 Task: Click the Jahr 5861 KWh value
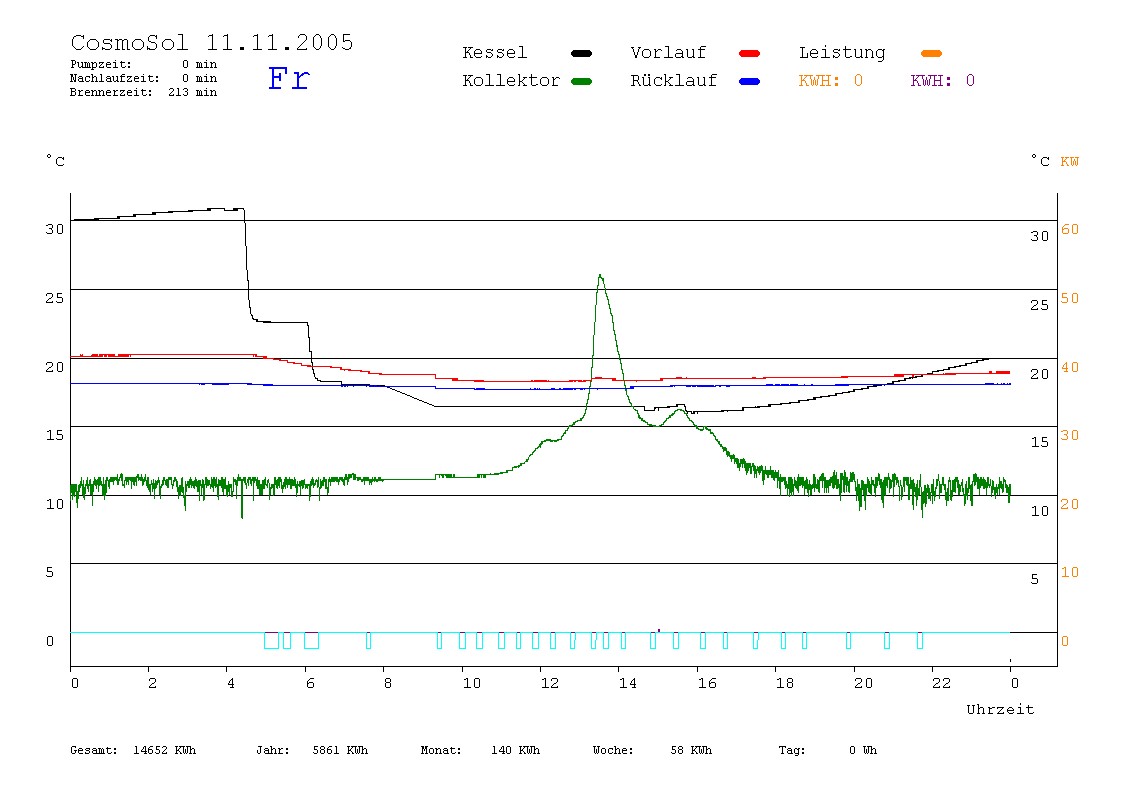pos(312,750)
